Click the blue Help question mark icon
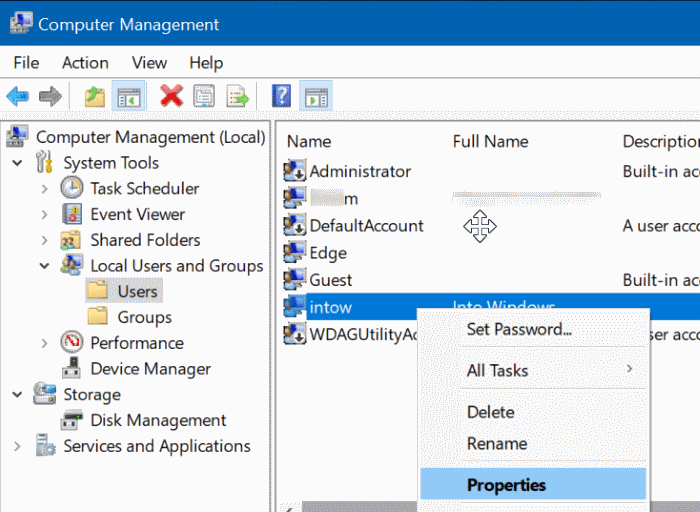Screen dimensions: 700x512 pyautogui.click(x=281, y=96)
